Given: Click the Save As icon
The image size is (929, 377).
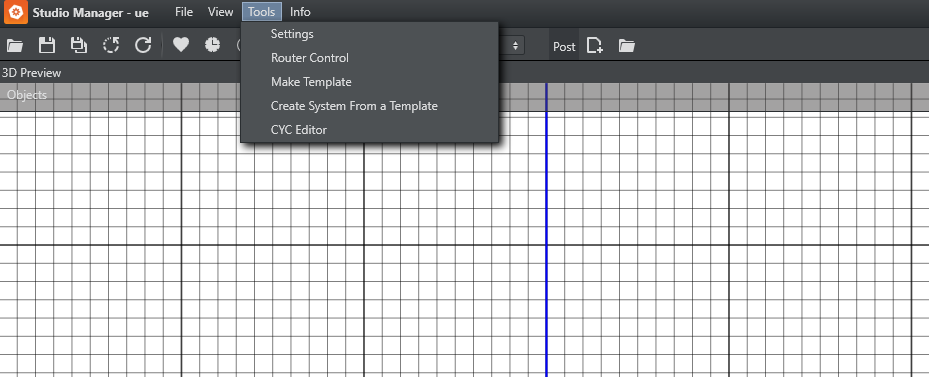Looking at the screenshot, I should (79, 45).
